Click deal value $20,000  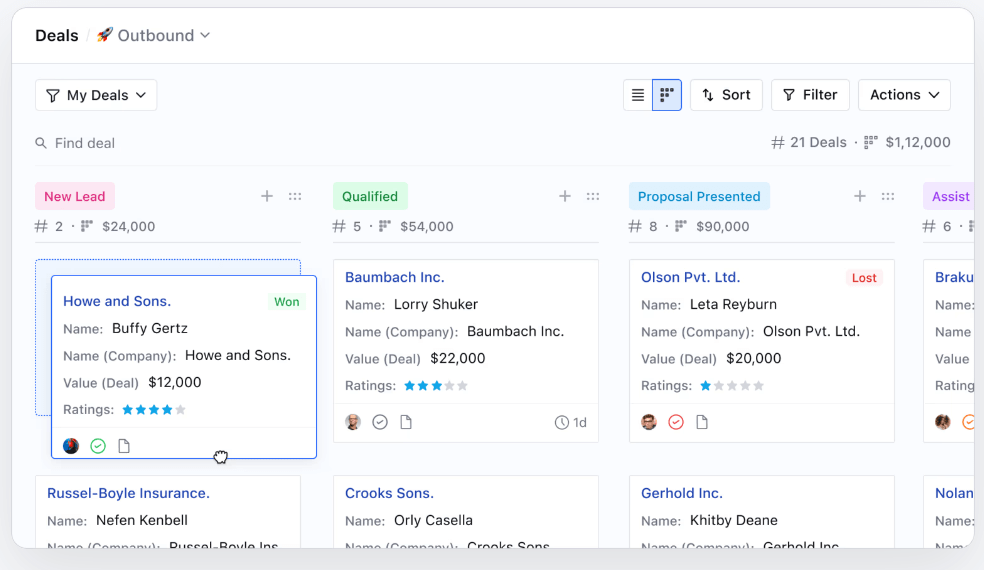[x=754, y=358]
